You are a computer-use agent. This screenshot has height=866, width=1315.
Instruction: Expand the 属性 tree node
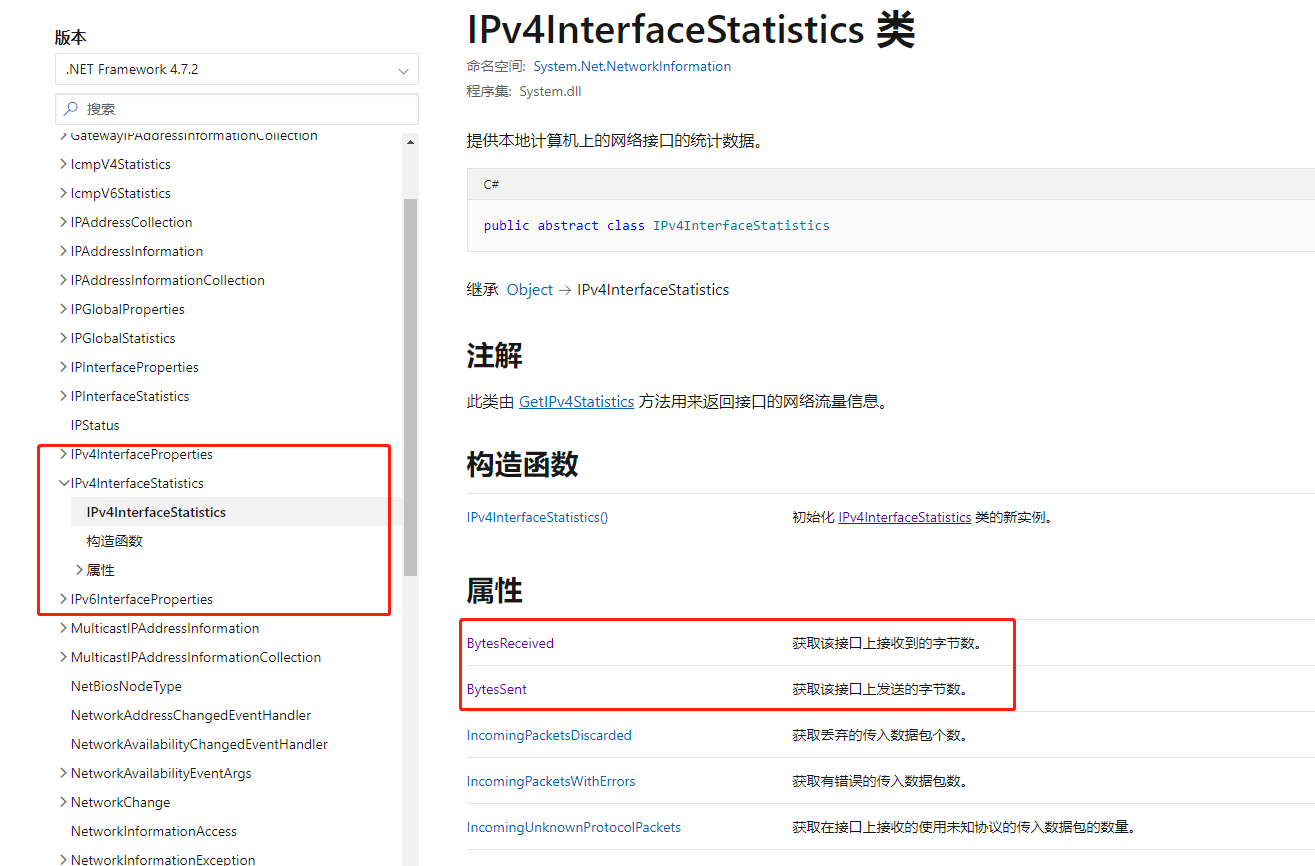coord(80,570)
